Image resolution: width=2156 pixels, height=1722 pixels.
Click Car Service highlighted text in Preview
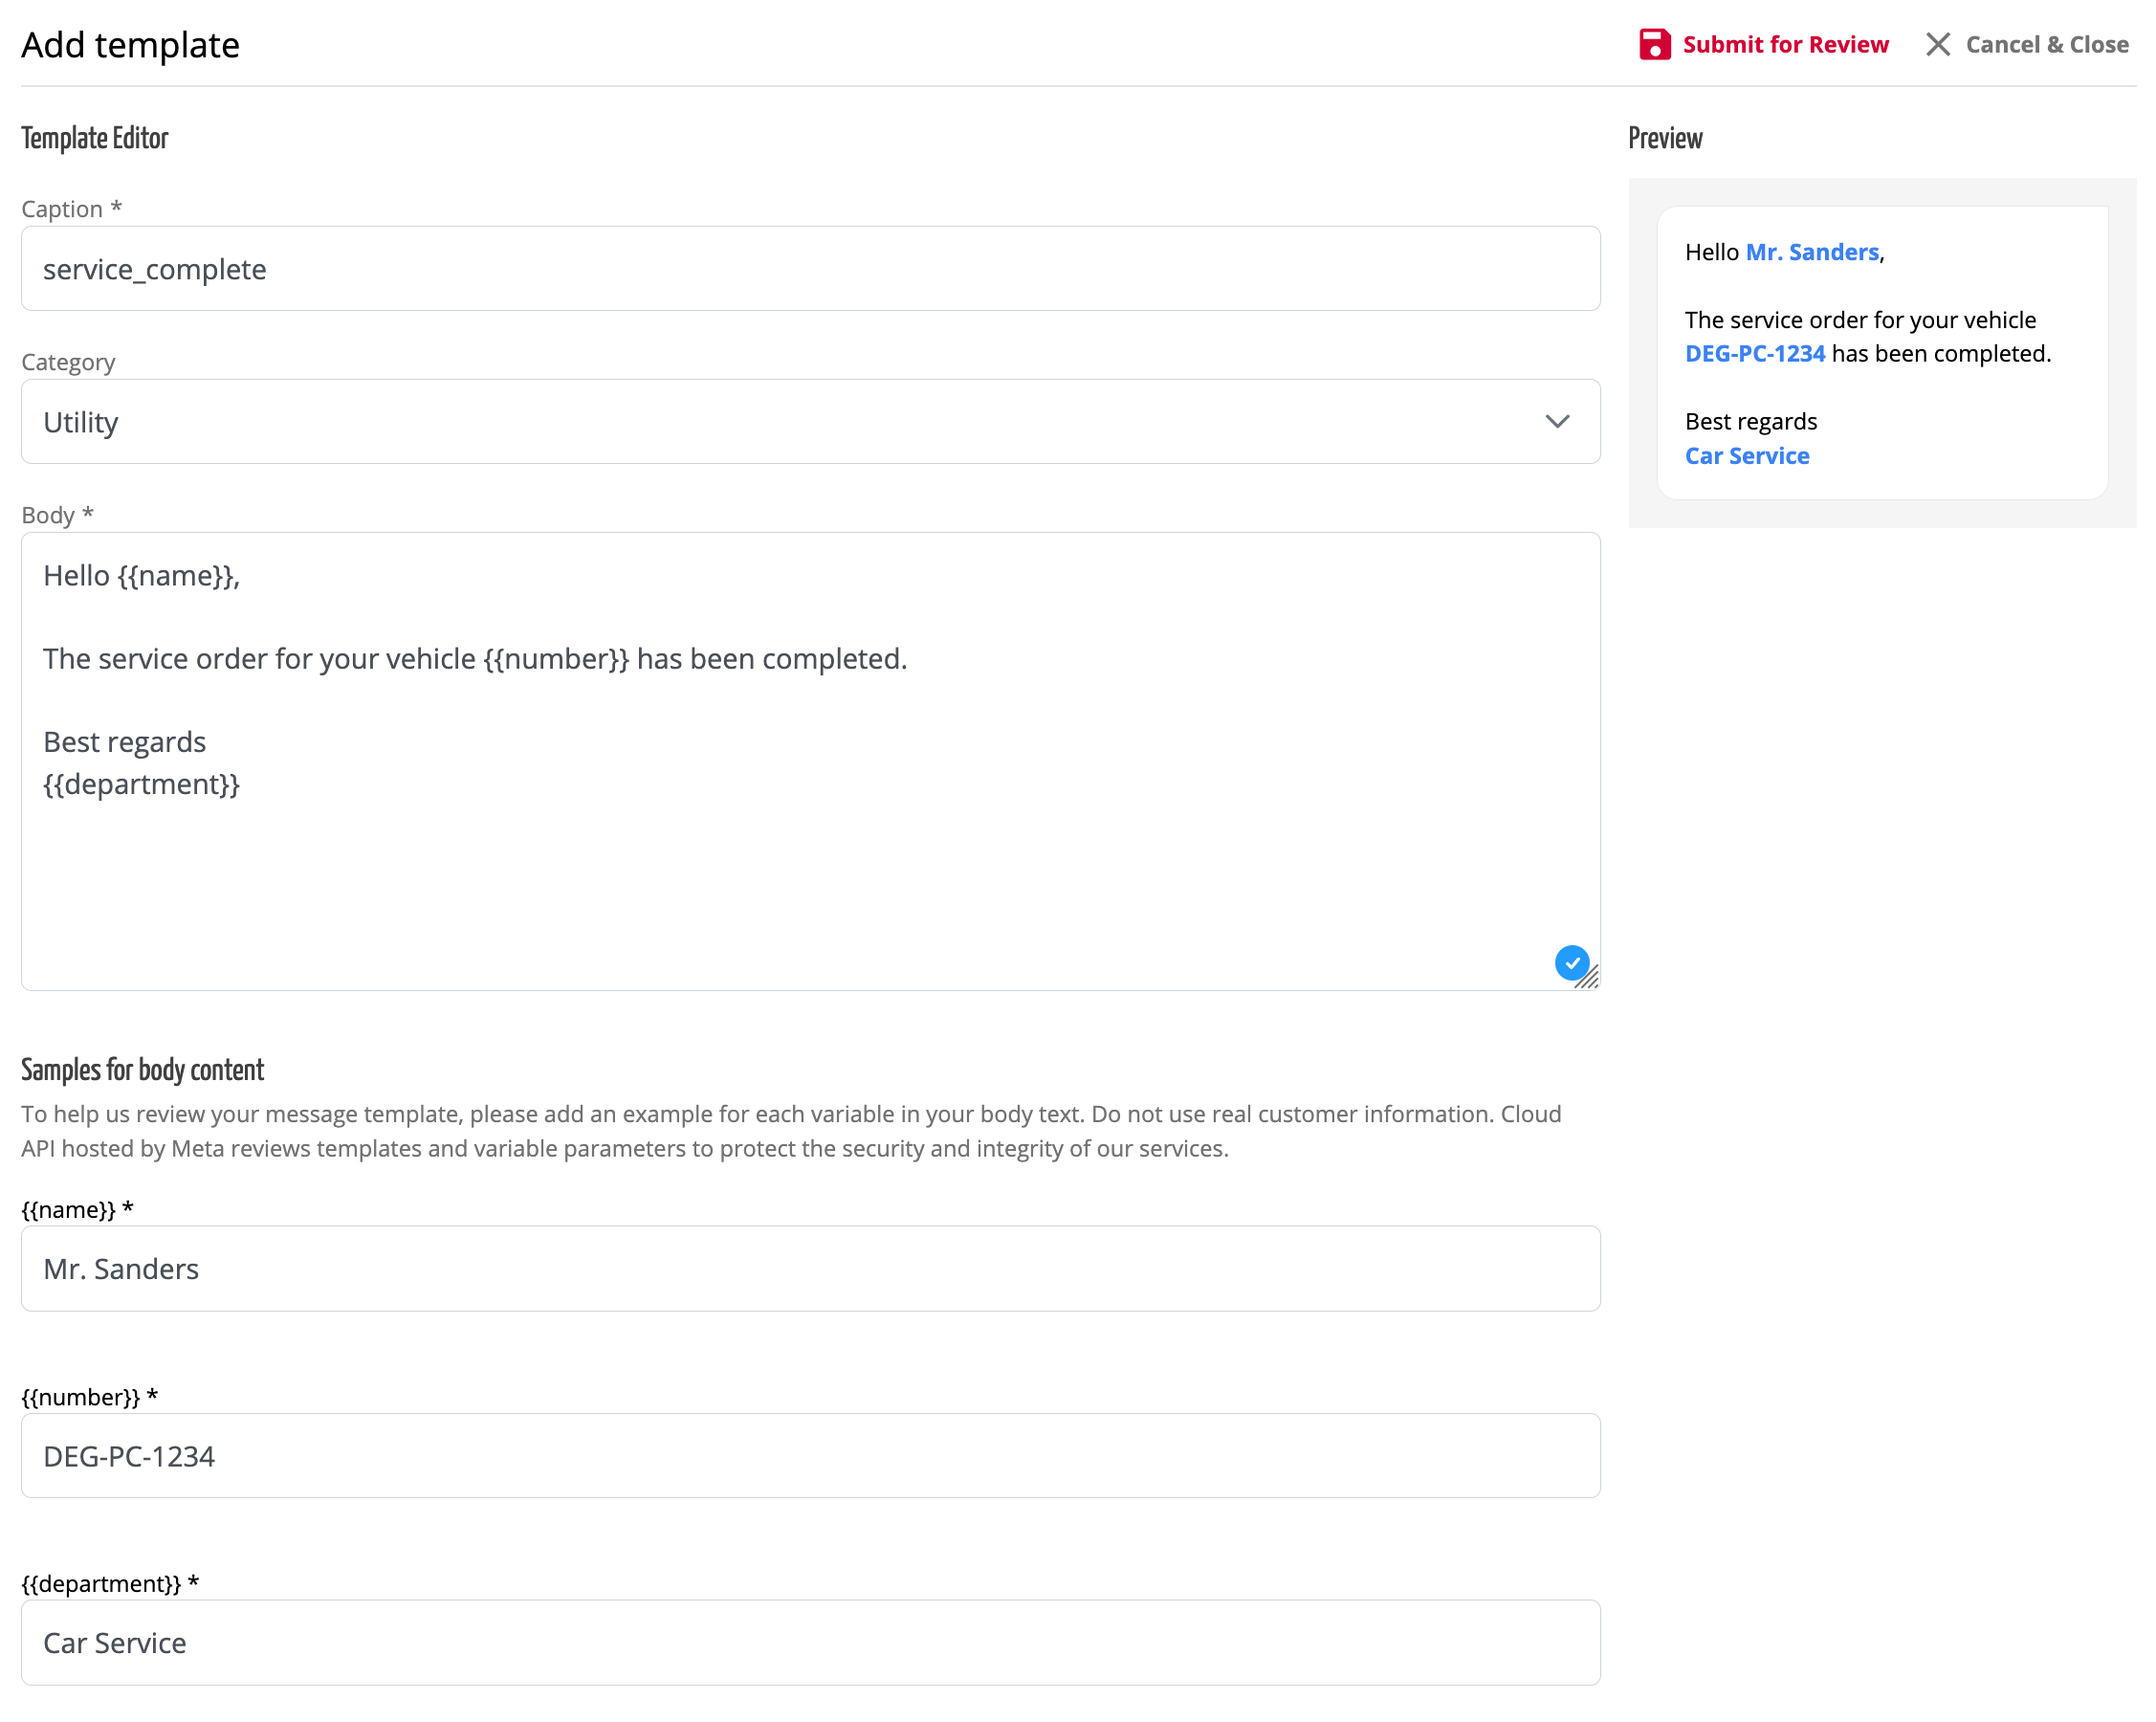tap(1746, 456)
